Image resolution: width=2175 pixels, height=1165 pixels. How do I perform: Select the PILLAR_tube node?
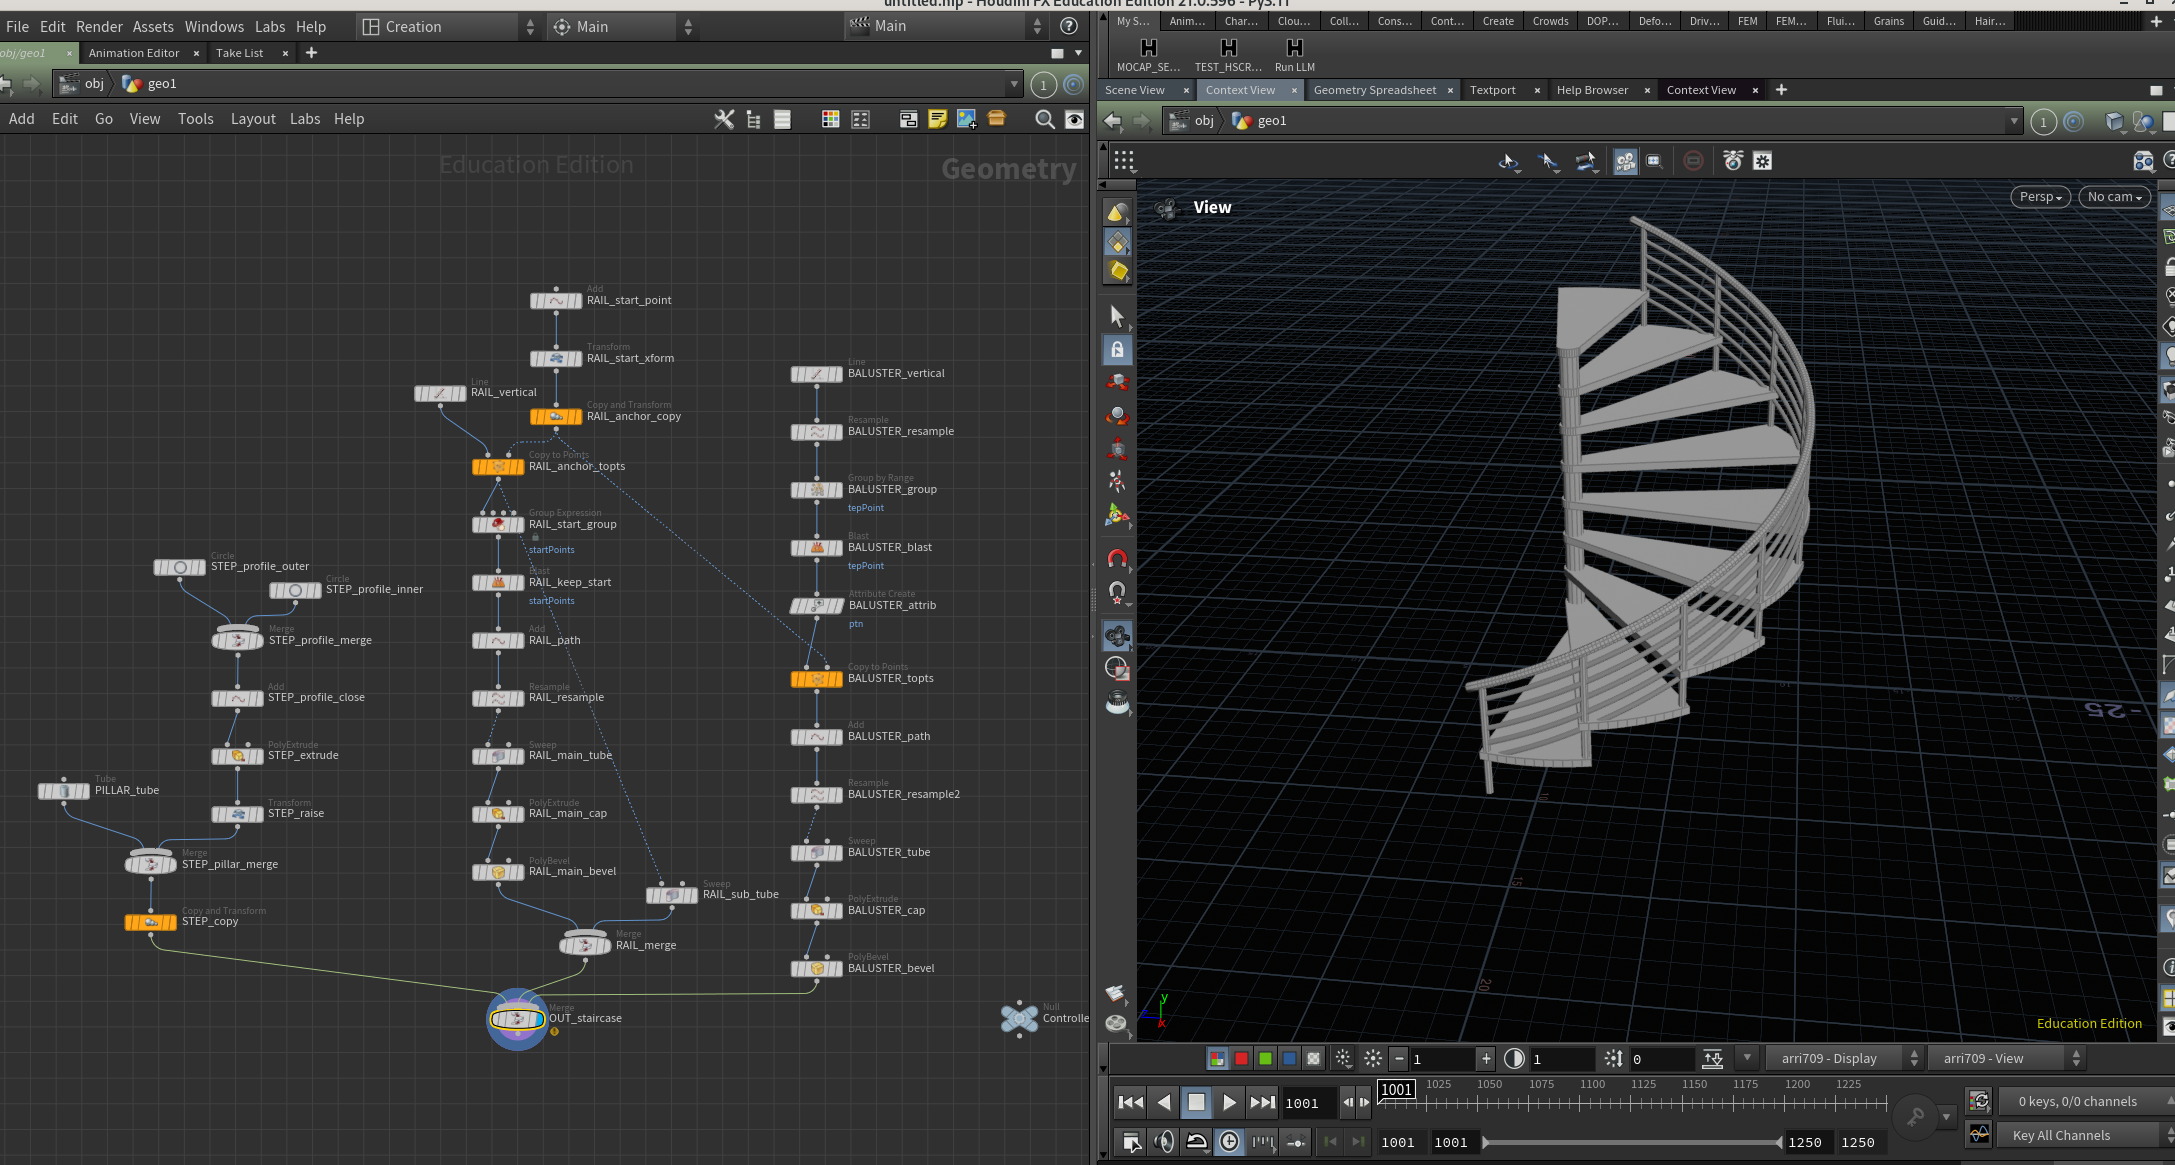(64, 791)
